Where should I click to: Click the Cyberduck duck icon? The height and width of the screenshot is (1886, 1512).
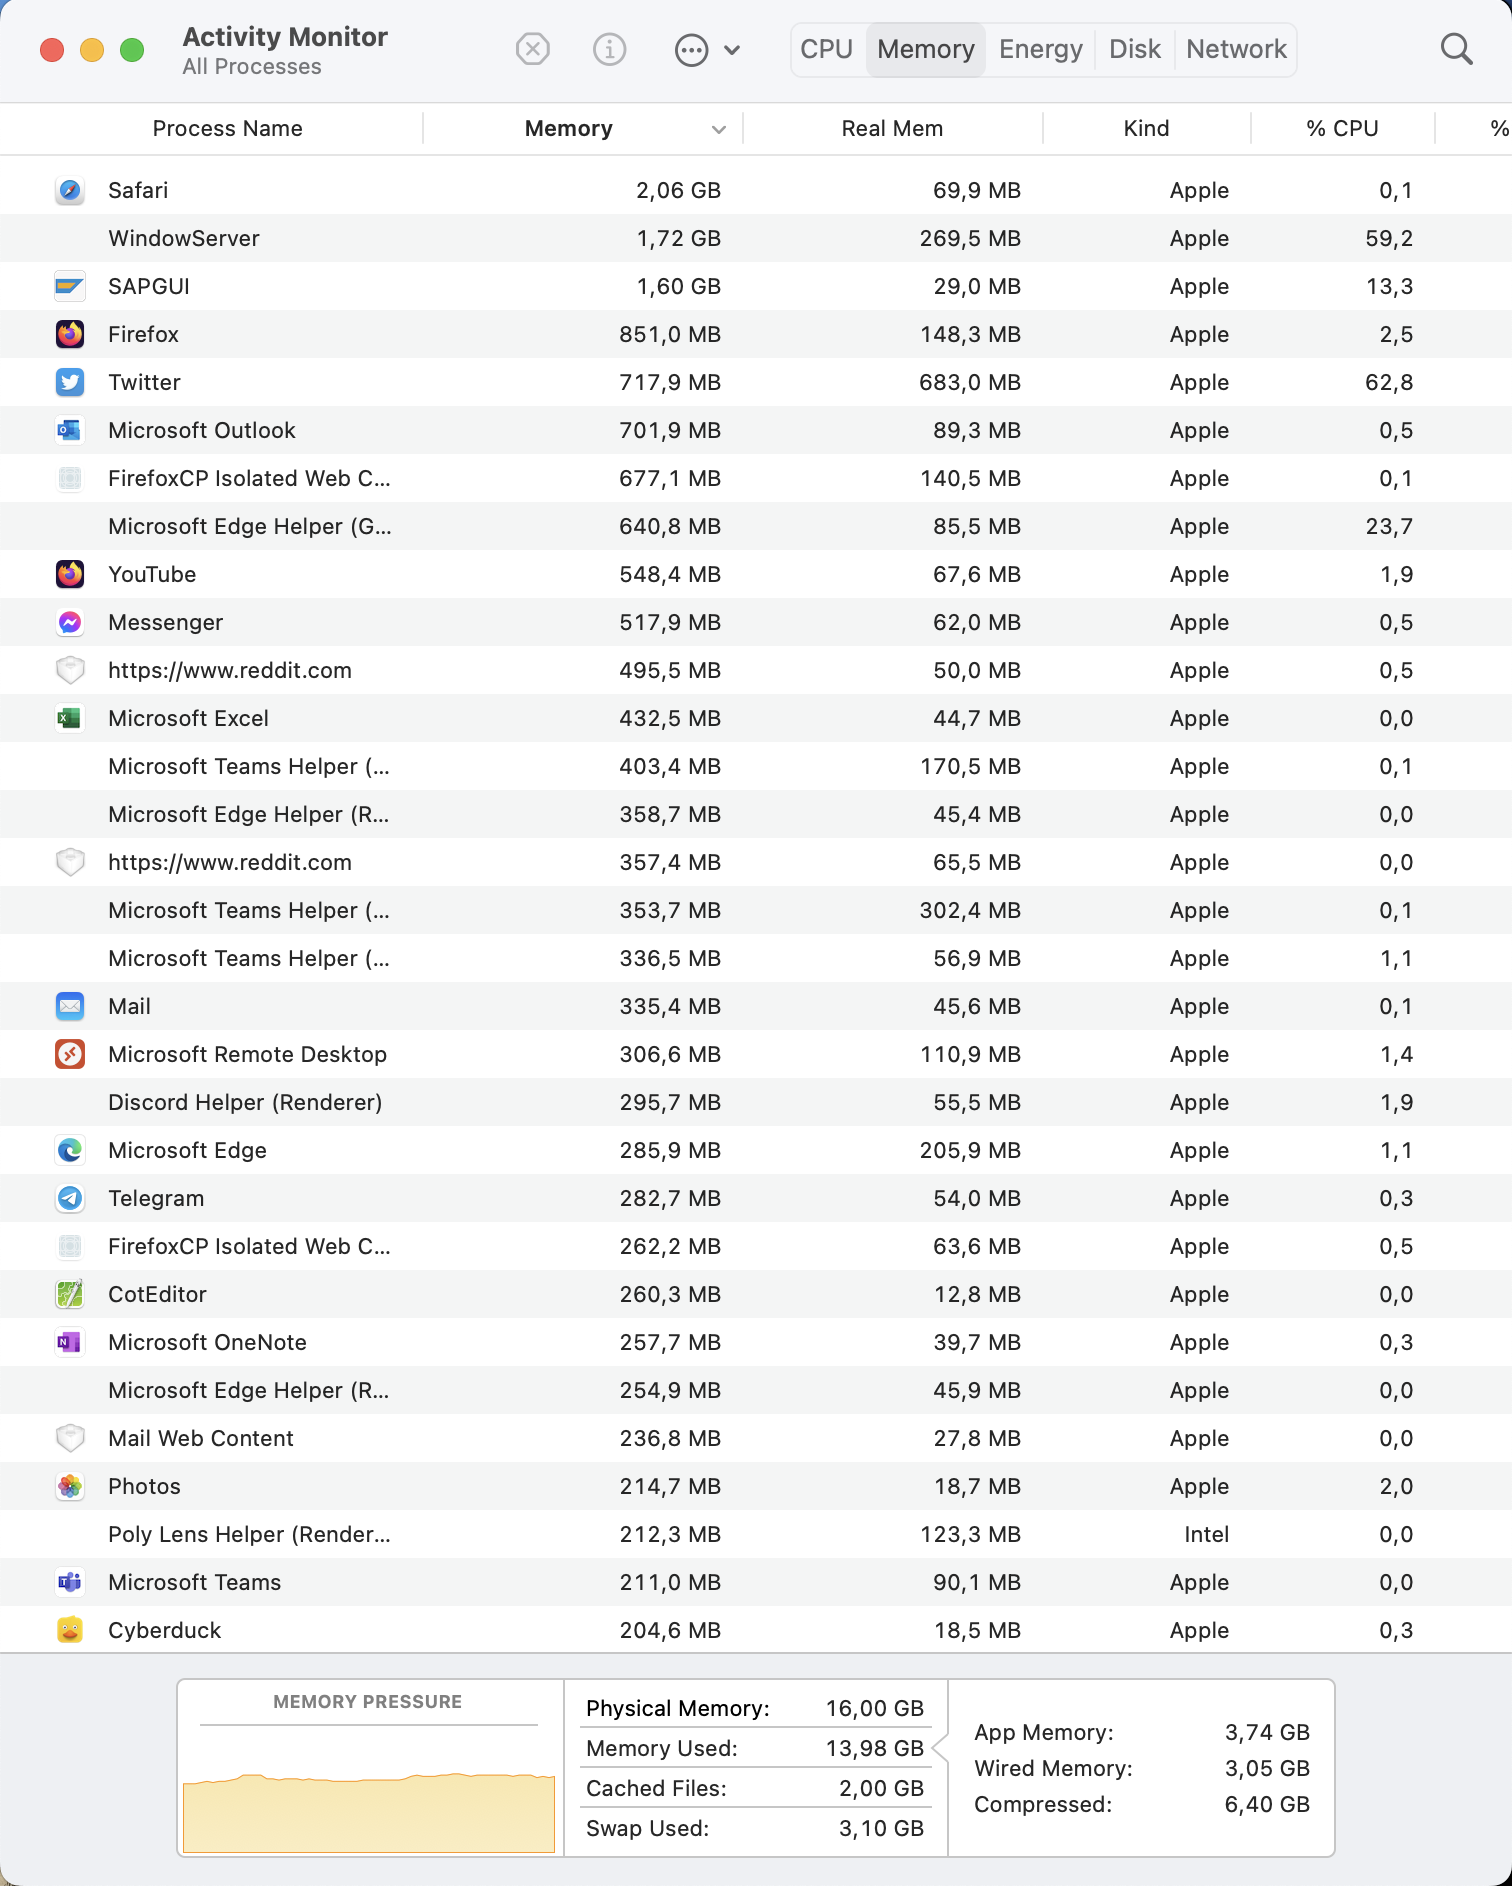pos(70,1630)
